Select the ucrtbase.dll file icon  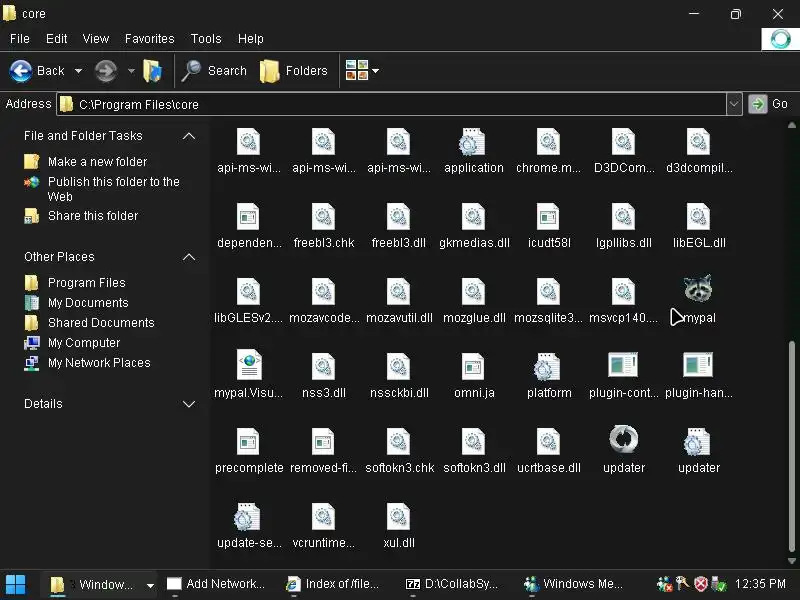tap(548, 442)
